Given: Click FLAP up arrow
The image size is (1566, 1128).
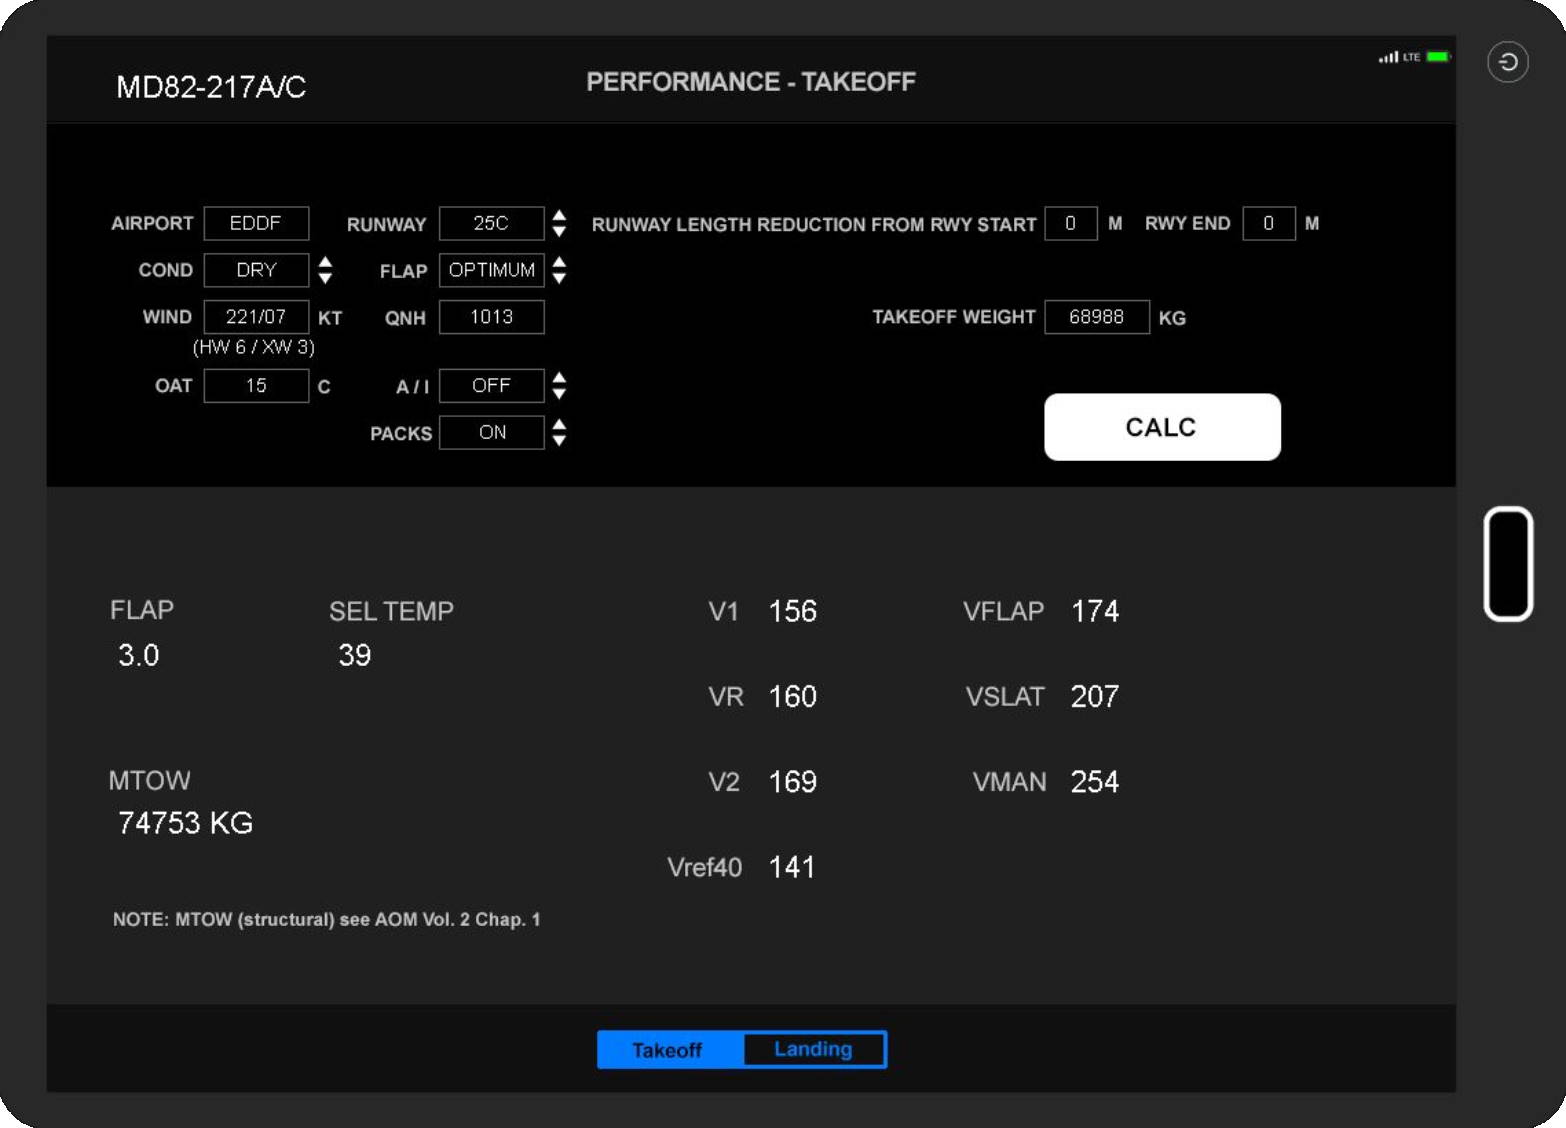Looking at the screenshot, I should 559,262.
